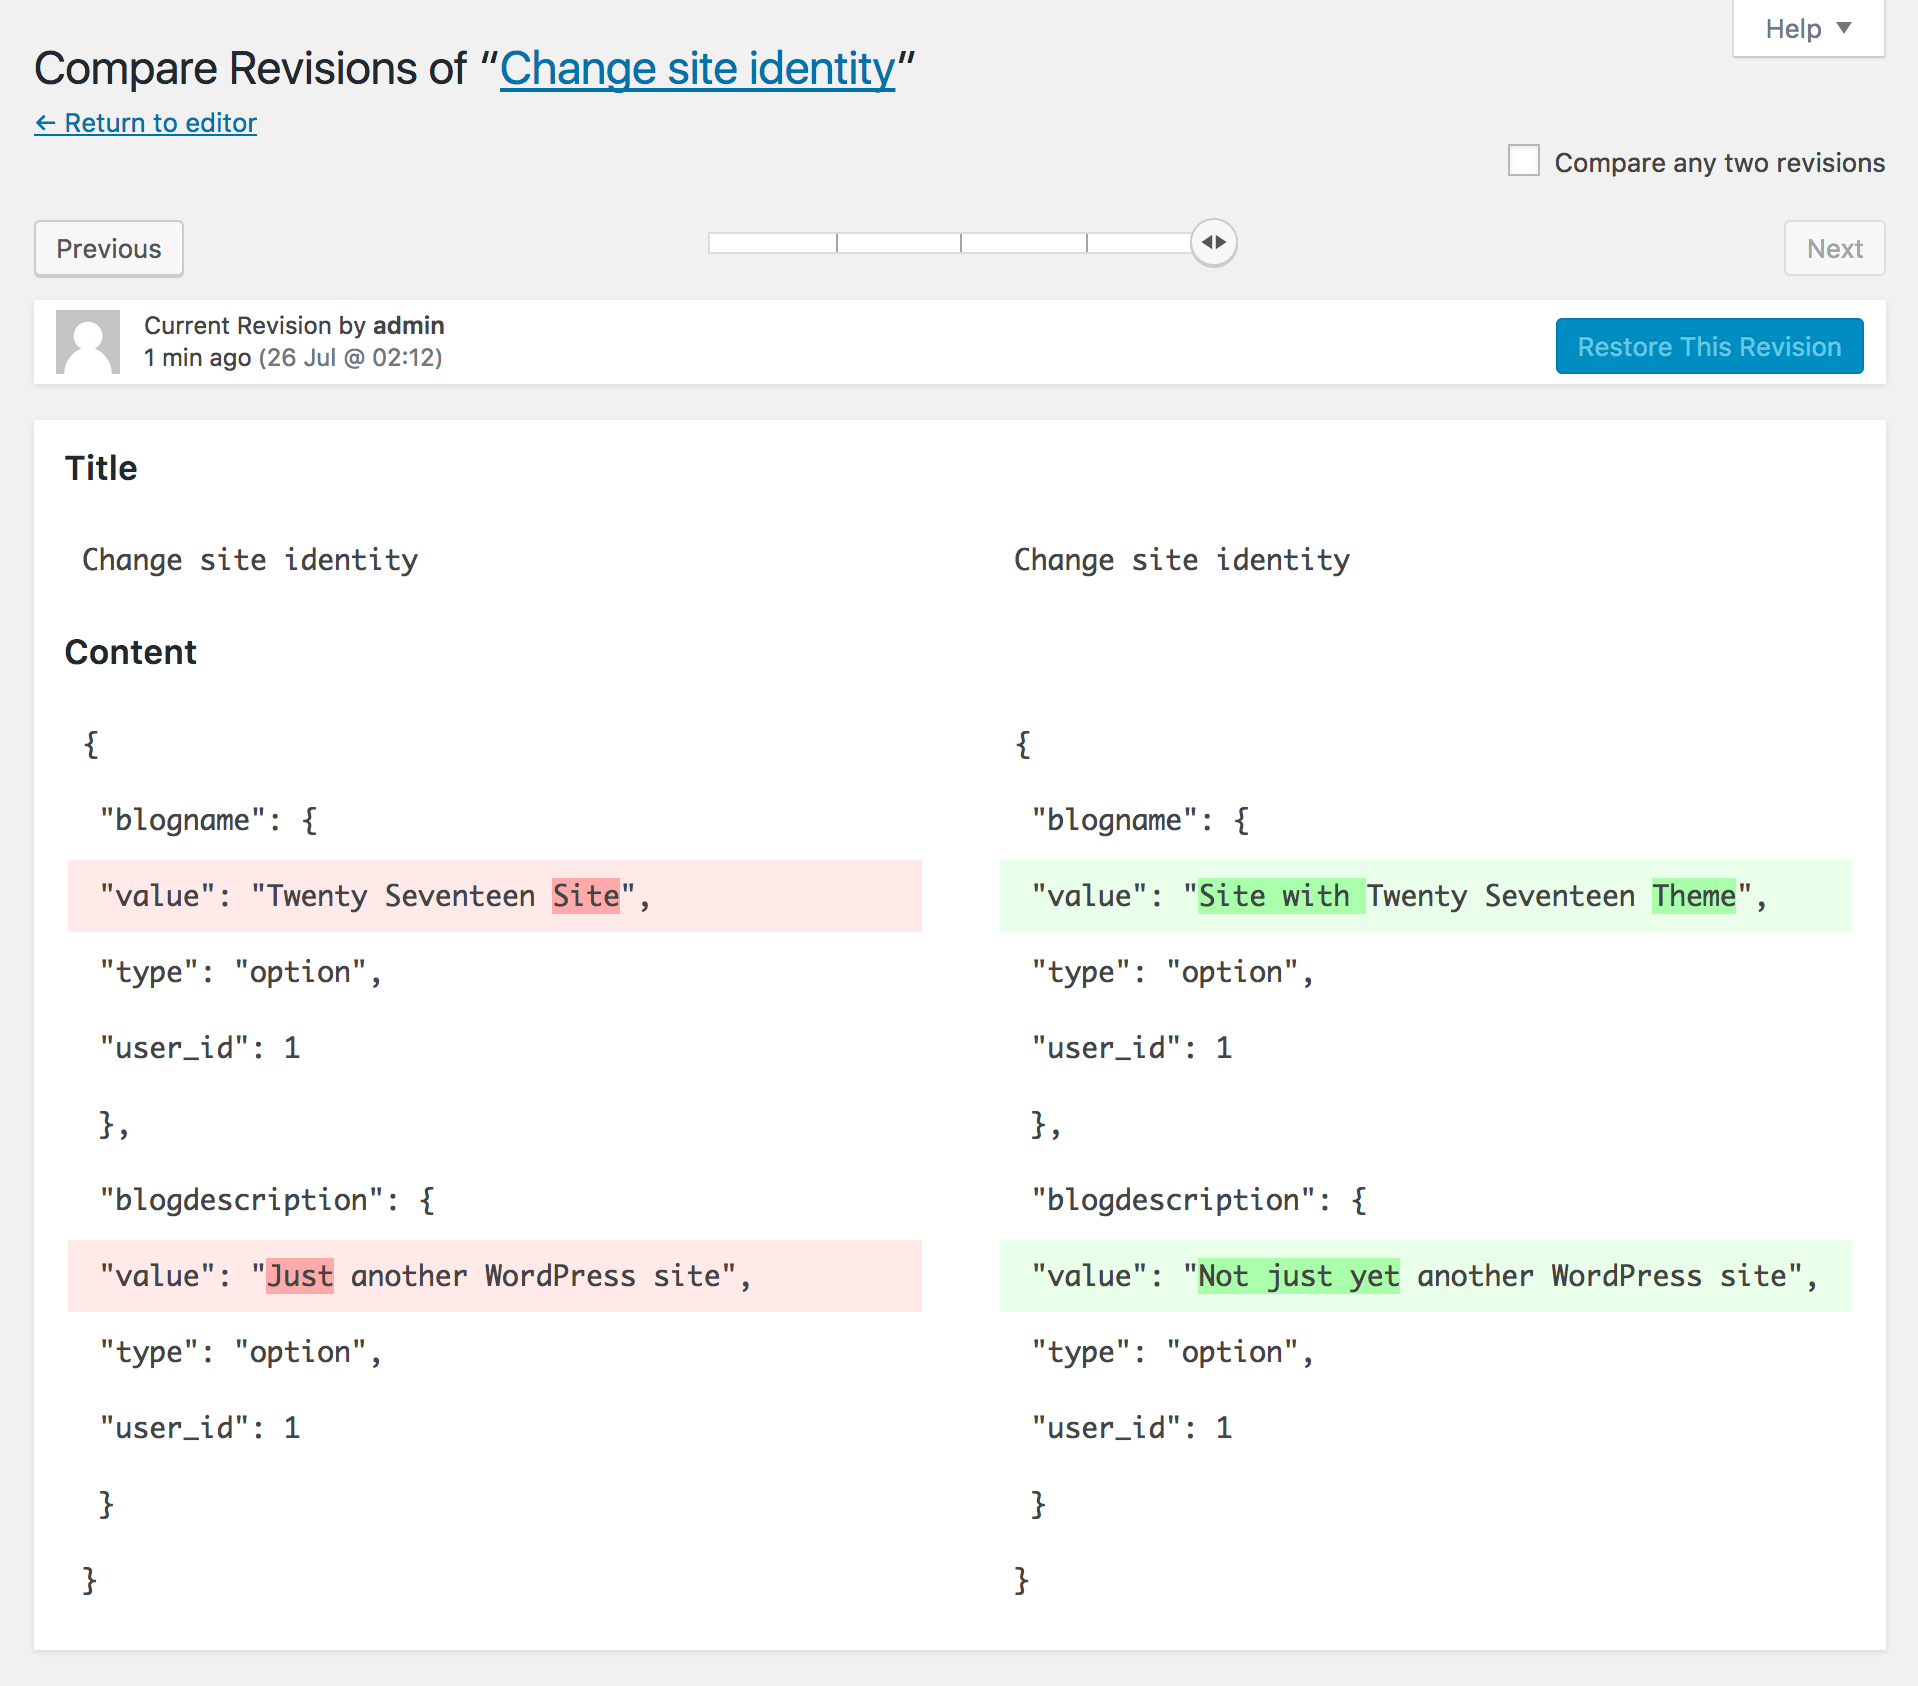Click the Next revision button
Screen dimensions: 1918x1686
[1833, 249]
